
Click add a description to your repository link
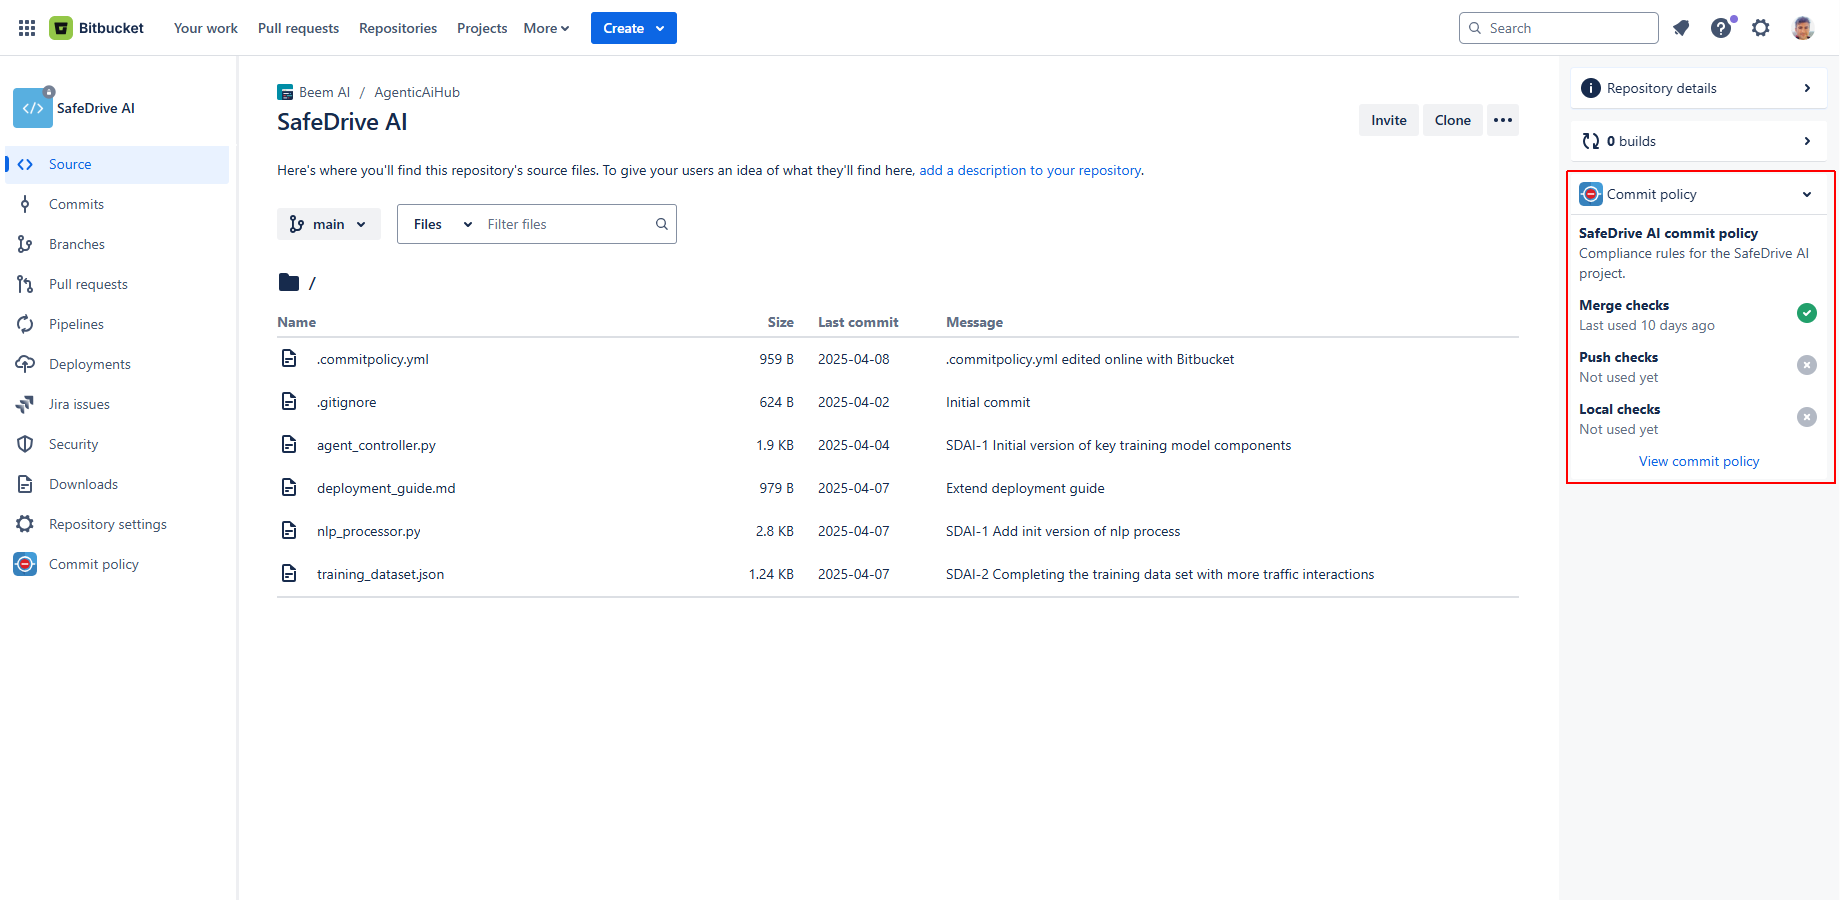click(1030, 170)
